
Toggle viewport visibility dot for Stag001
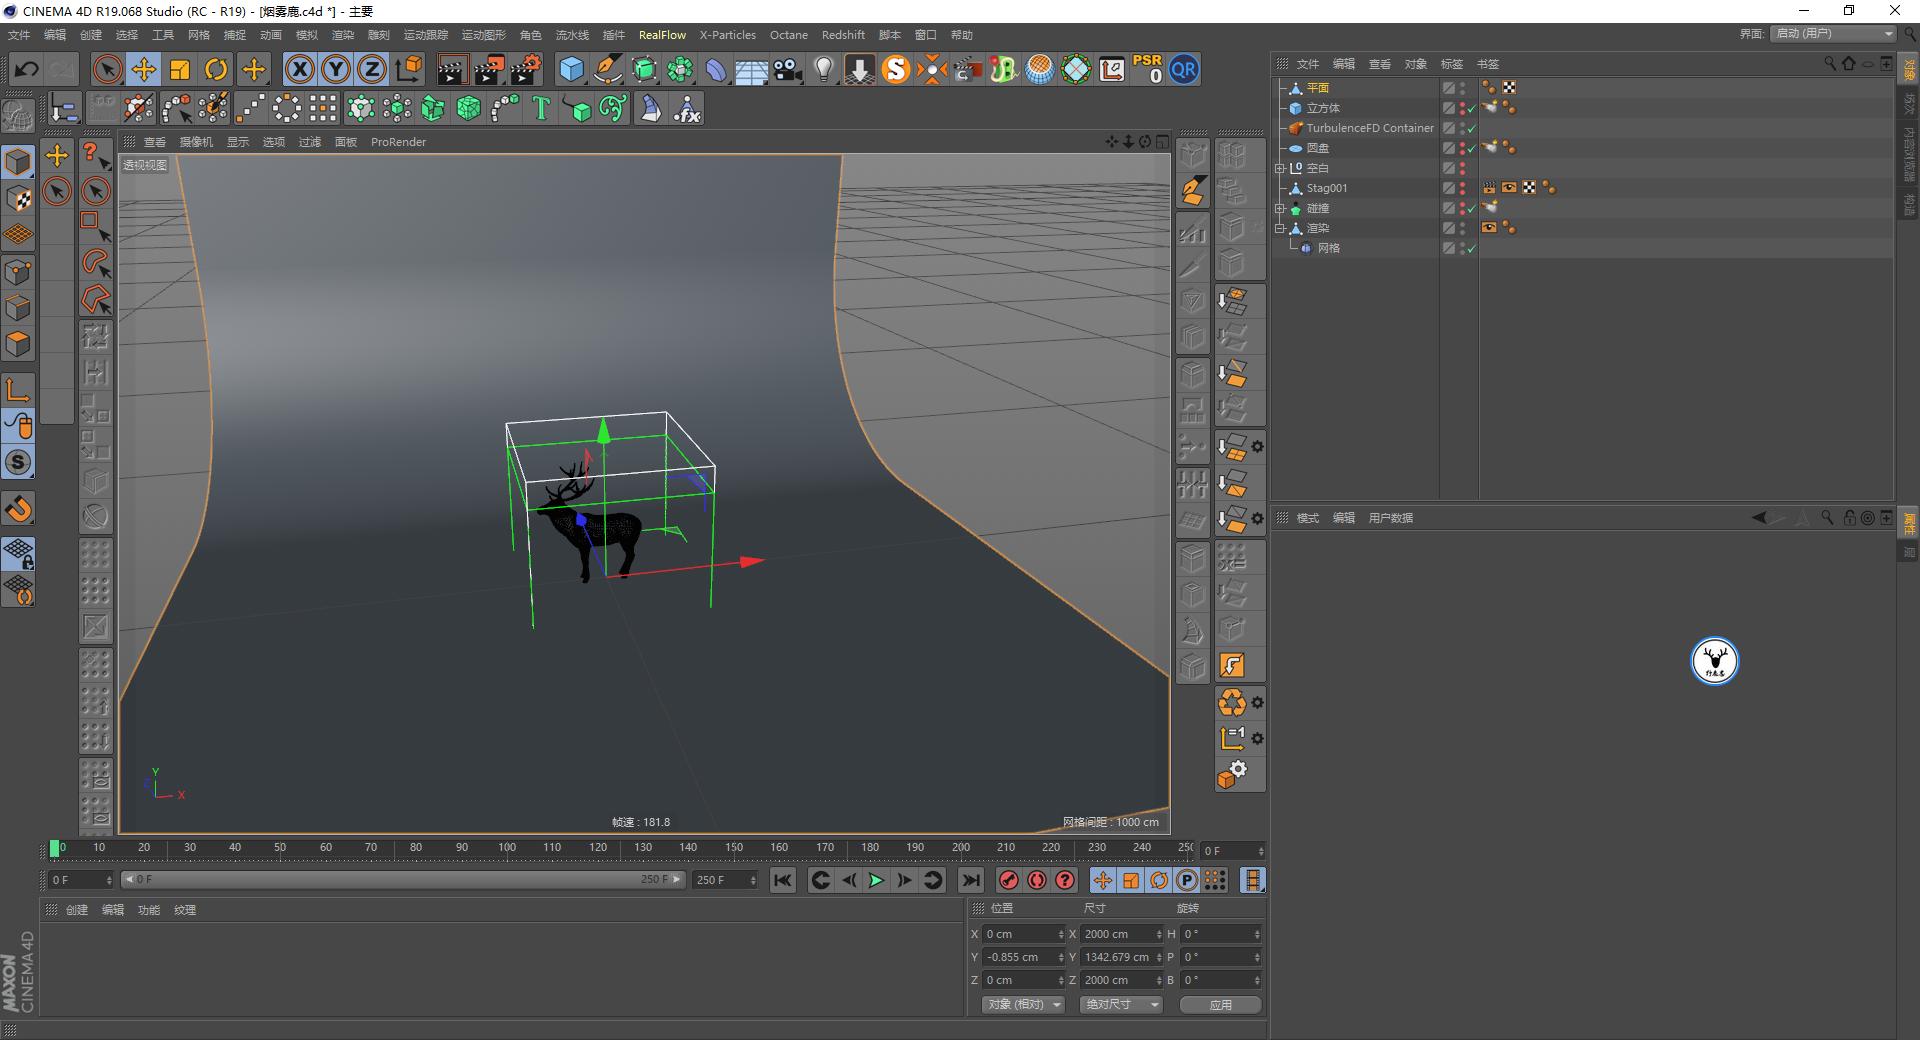coord(1462,187)
